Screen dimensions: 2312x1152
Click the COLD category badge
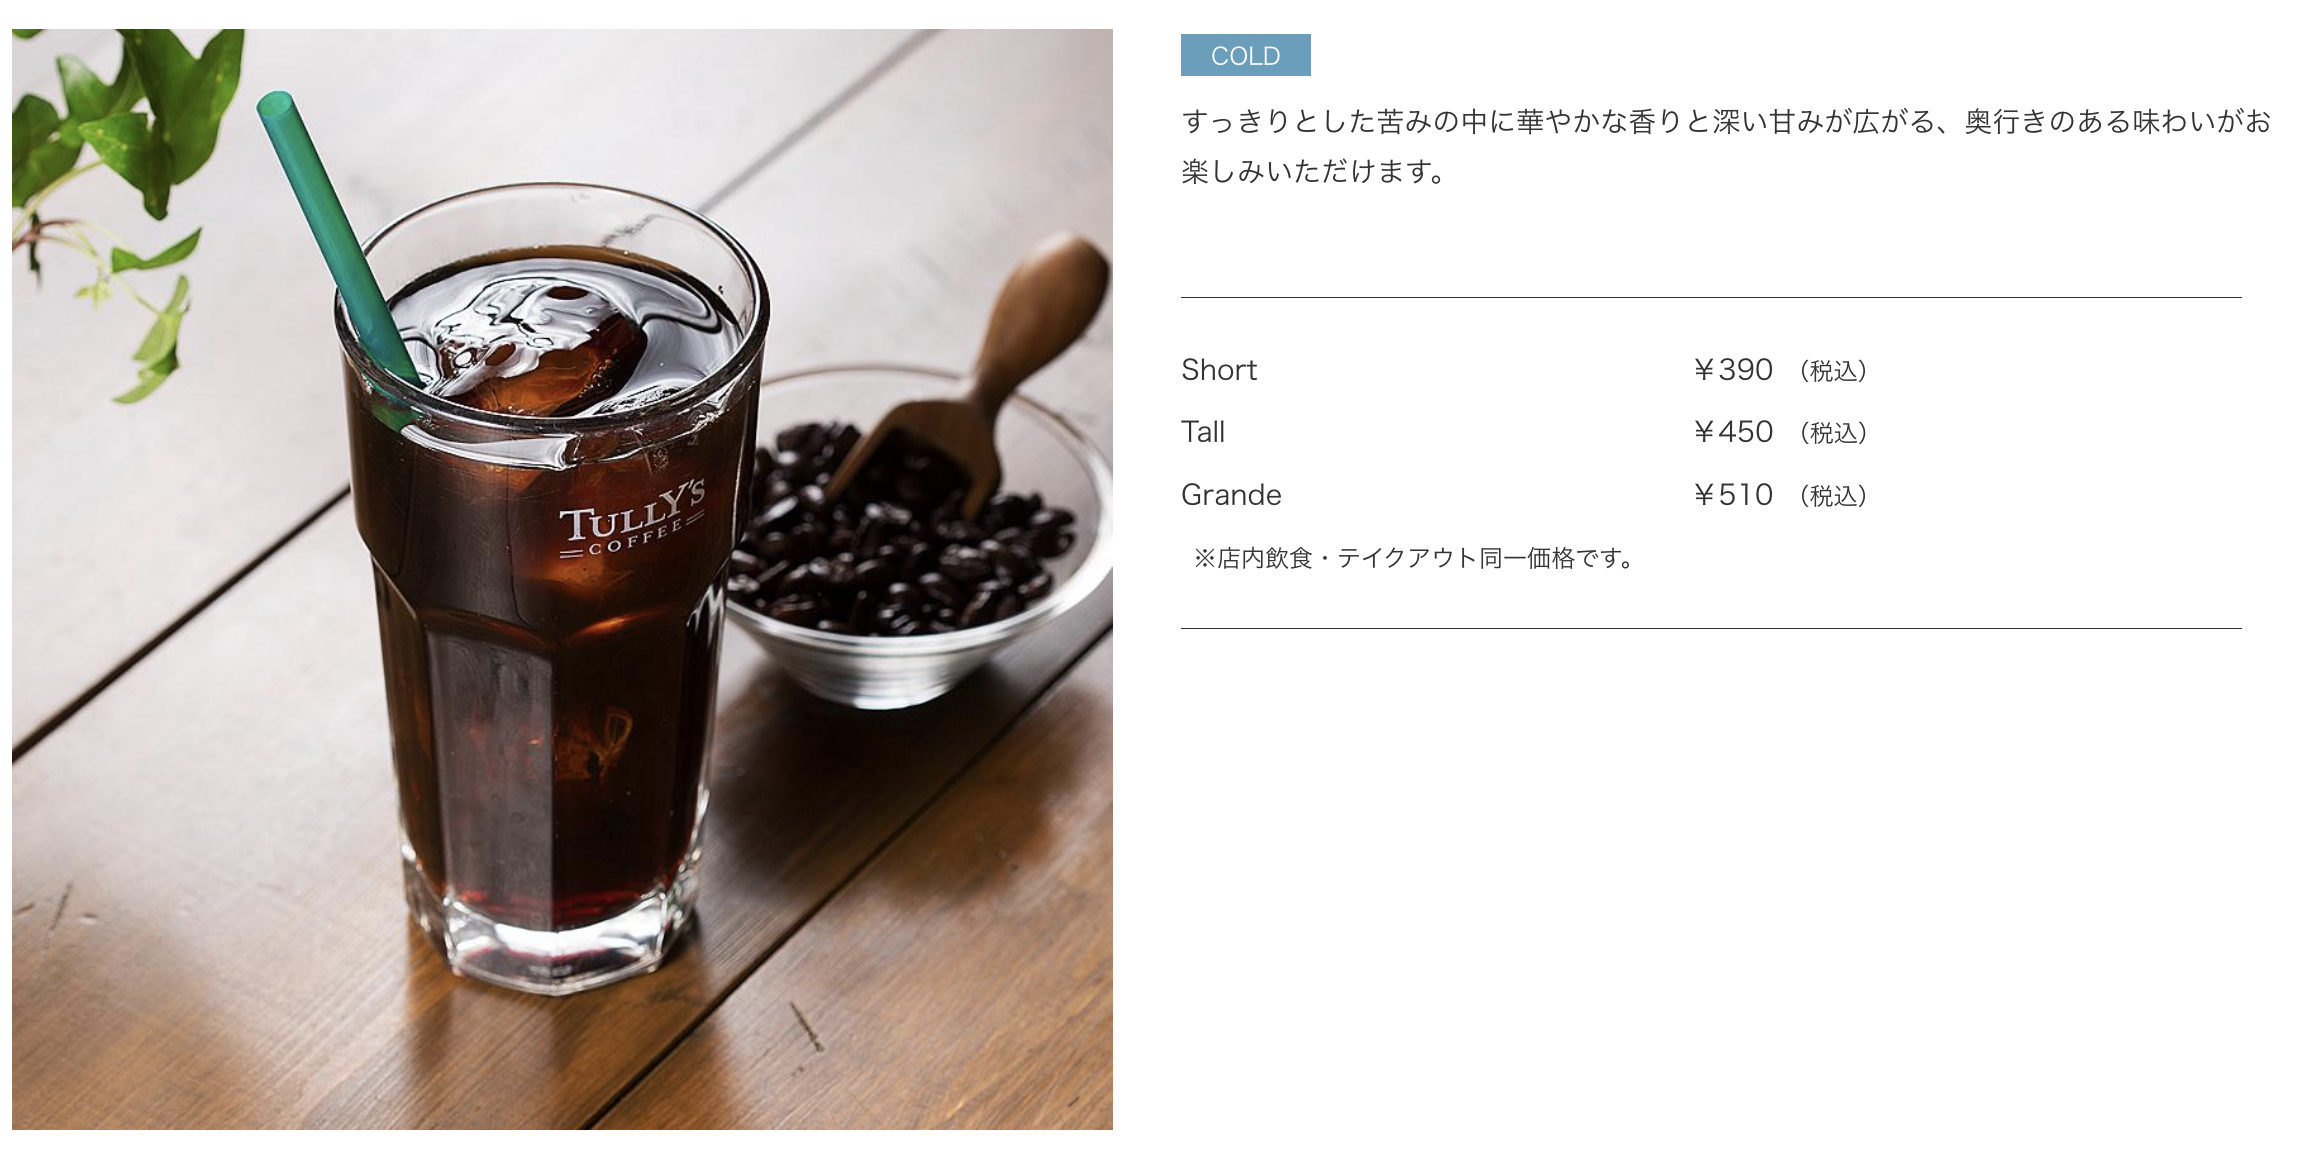1245,55
